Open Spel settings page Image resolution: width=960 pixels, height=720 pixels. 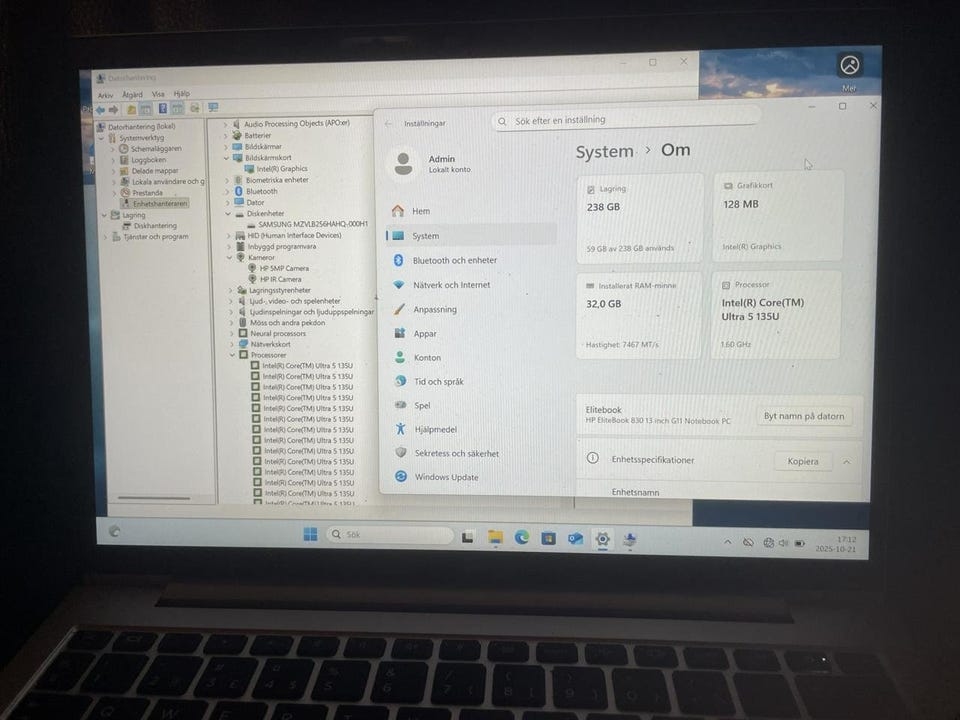click(x=422, y=405)
